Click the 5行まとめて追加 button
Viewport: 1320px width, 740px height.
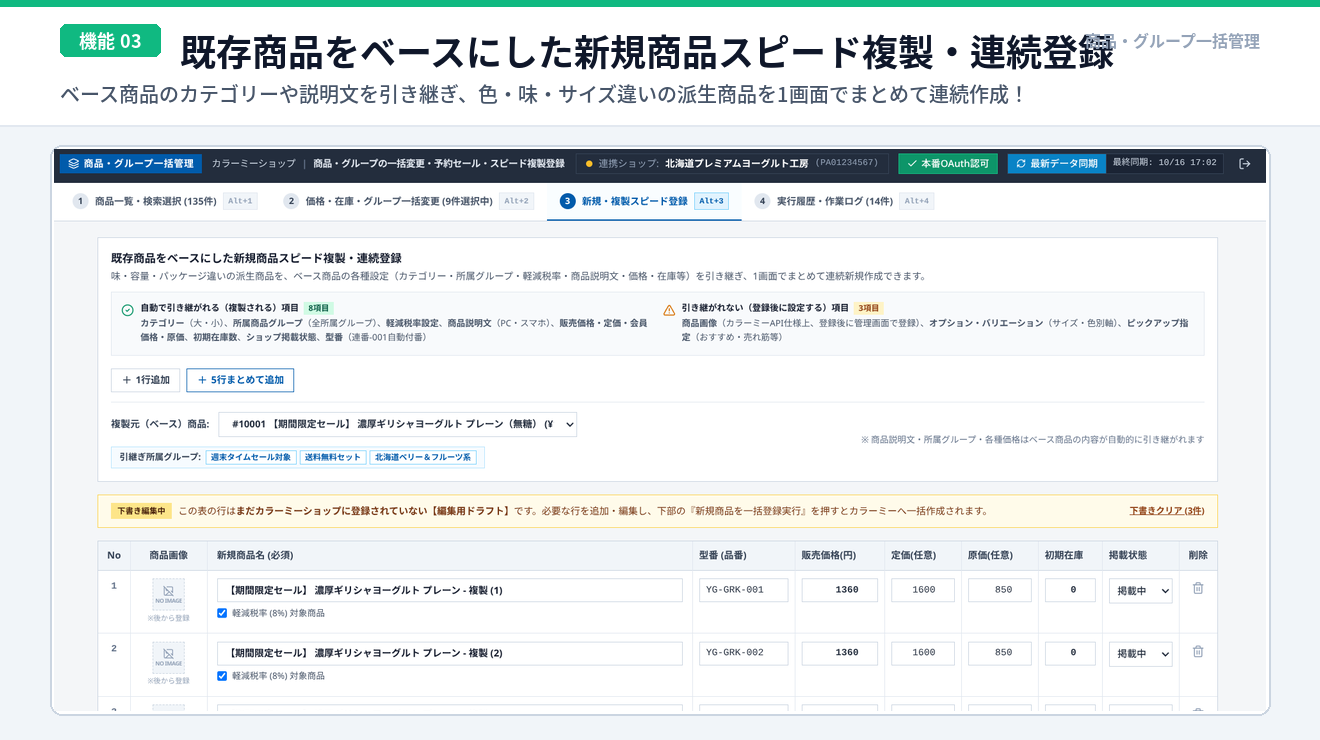tap(240, 380)
